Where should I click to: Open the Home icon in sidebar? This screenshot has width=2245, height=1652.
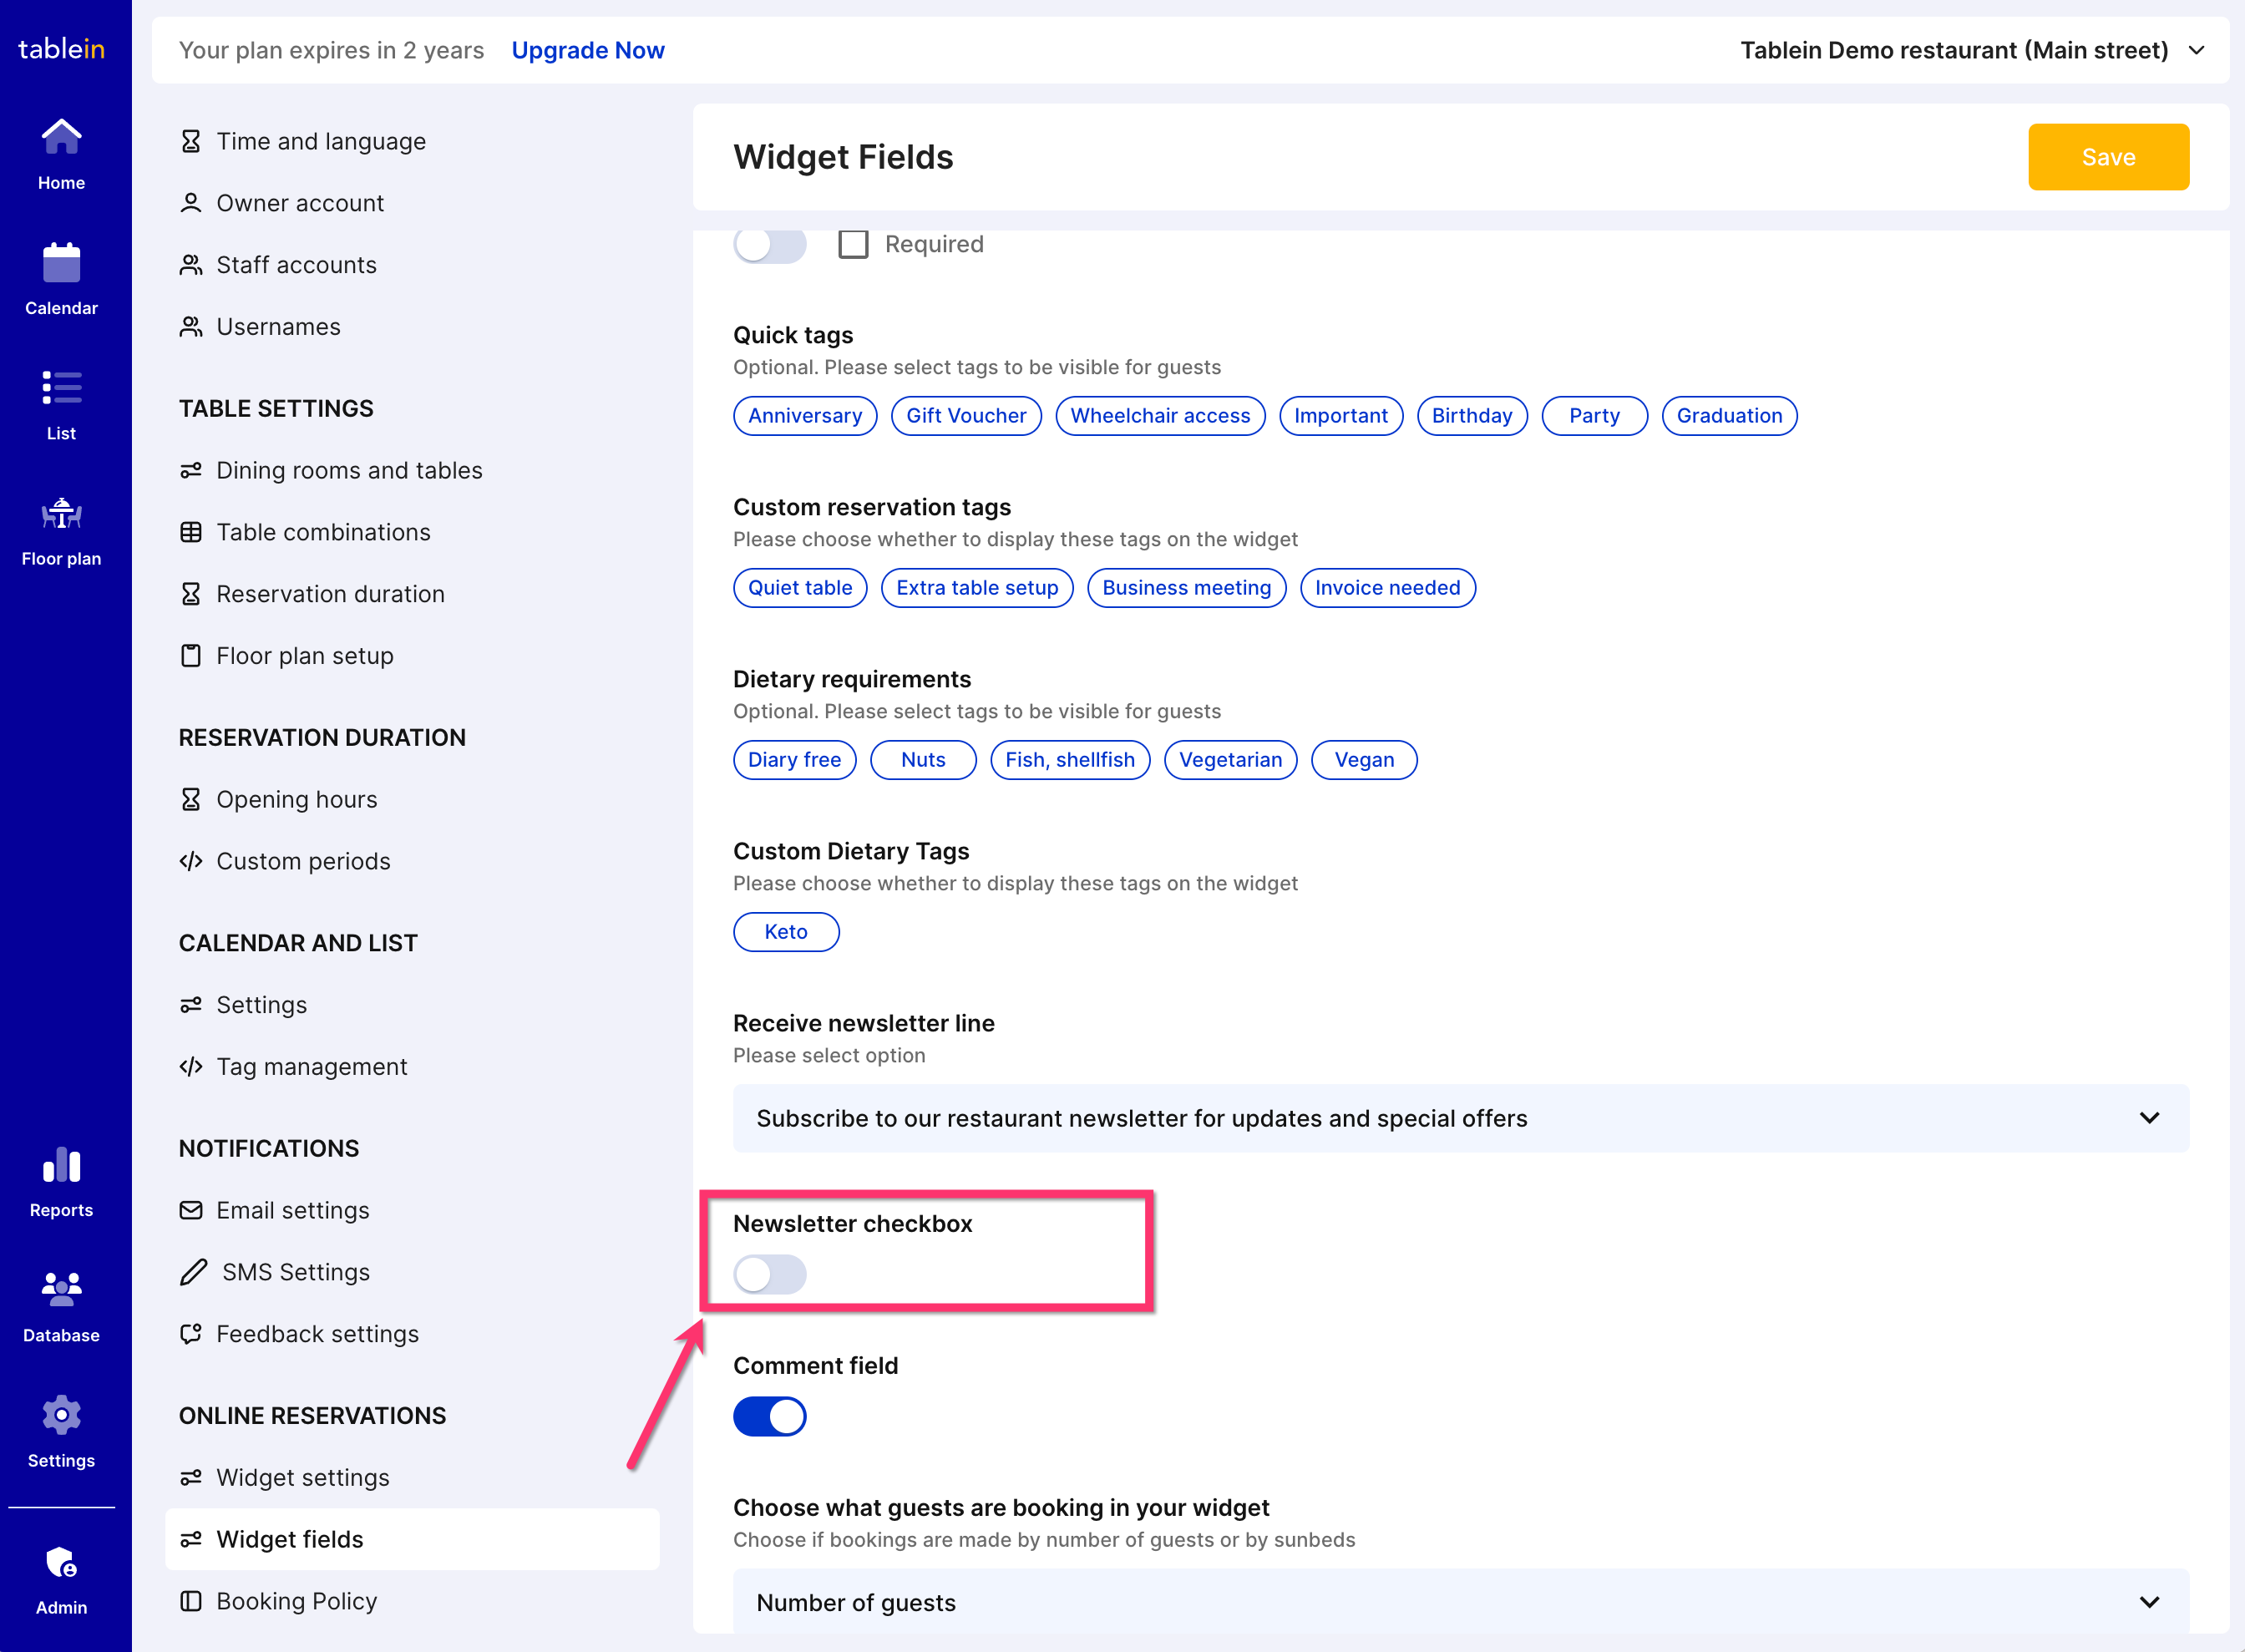[61, 138]
